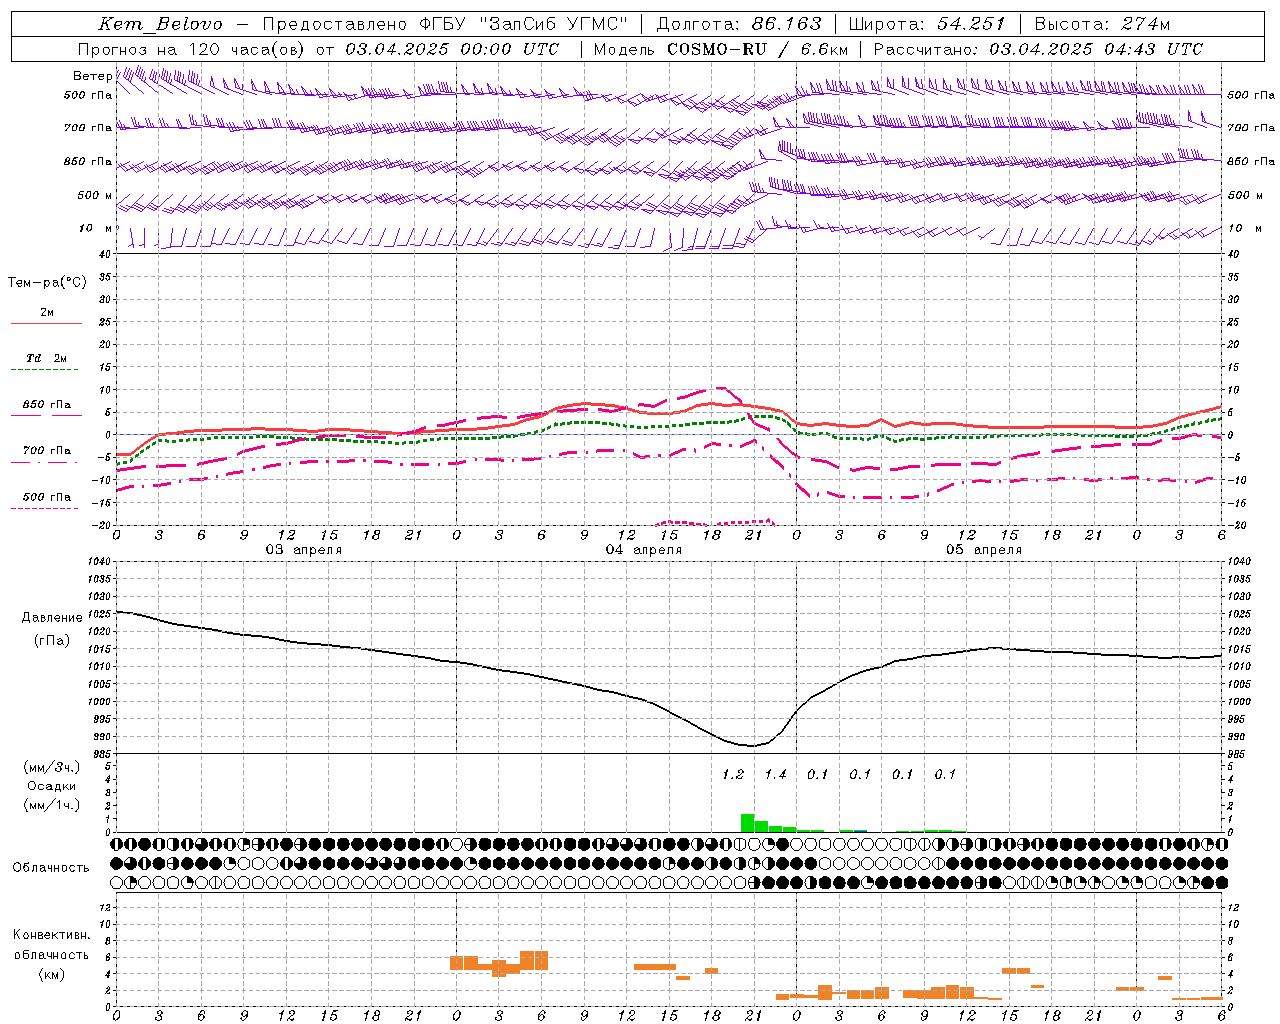Click the '(мм/3ч.)' precipitation unit label
Viewport: 1280px width, 1024px height.
pyautogui.click(x=52, y=767)
